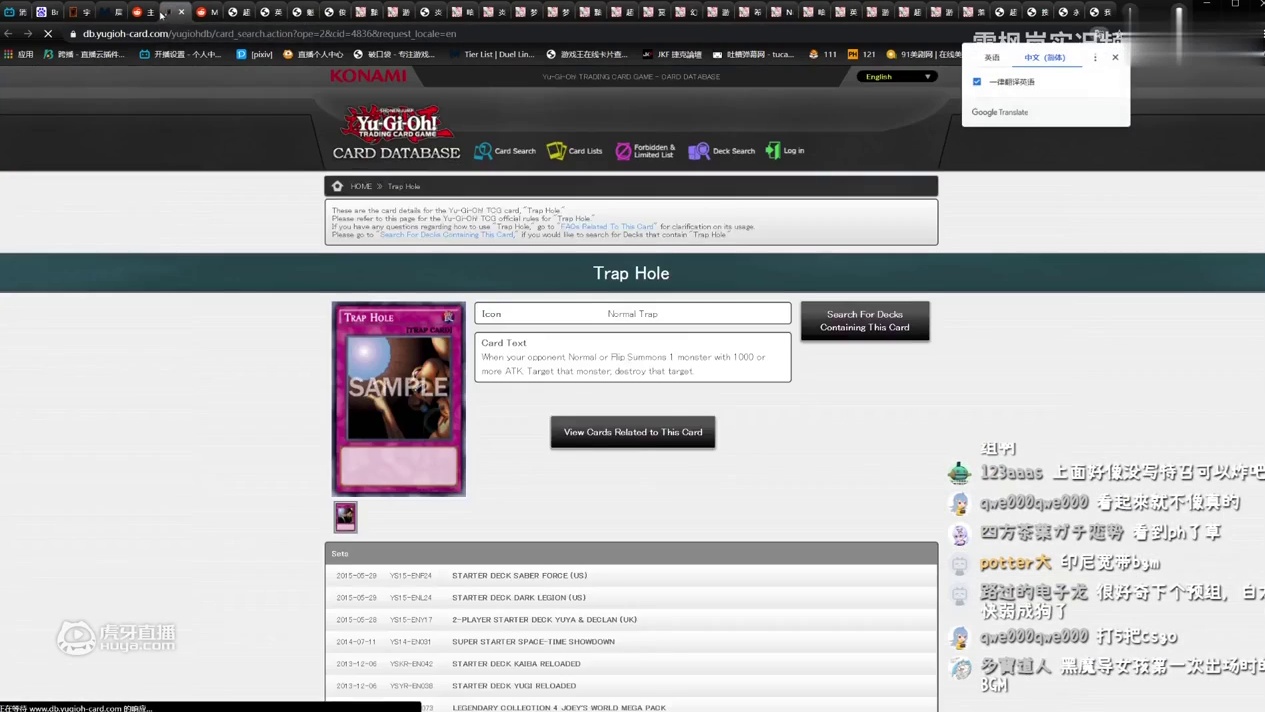The width and height of the screenshot is (1265, 712).
Task: Close the active browser tab
Action: tap(181, 12)
